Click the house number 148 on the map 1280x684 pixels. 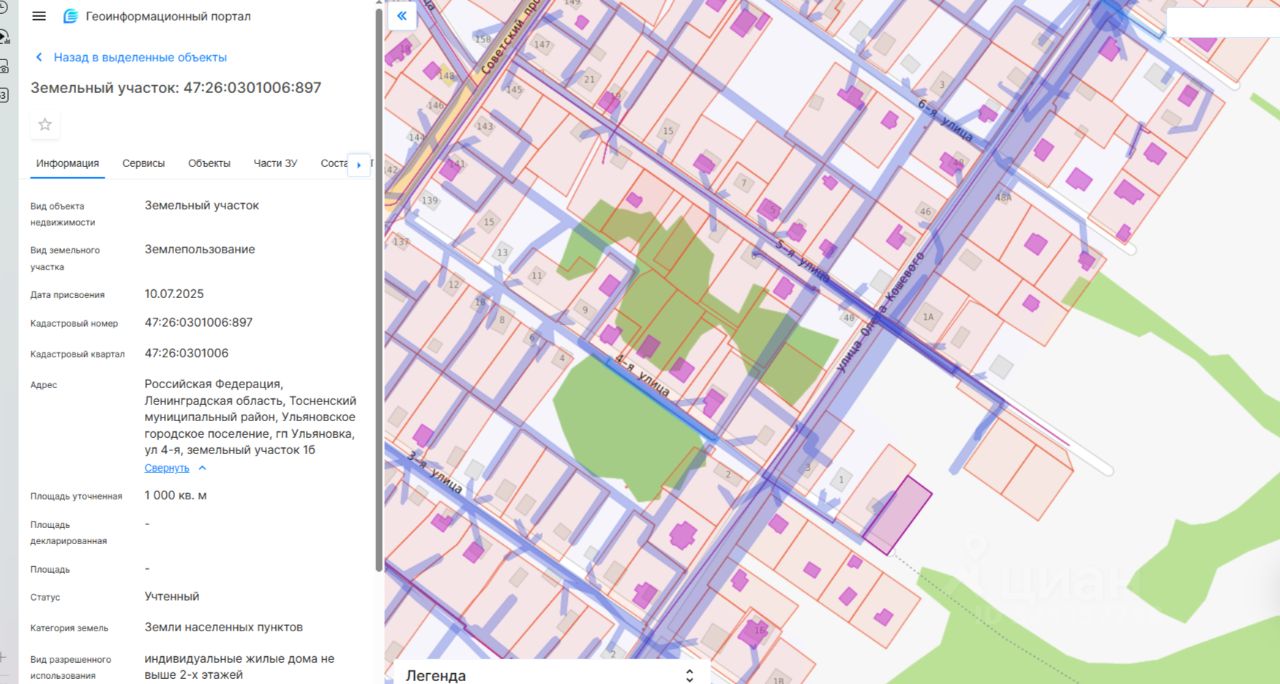pos(446,76)
